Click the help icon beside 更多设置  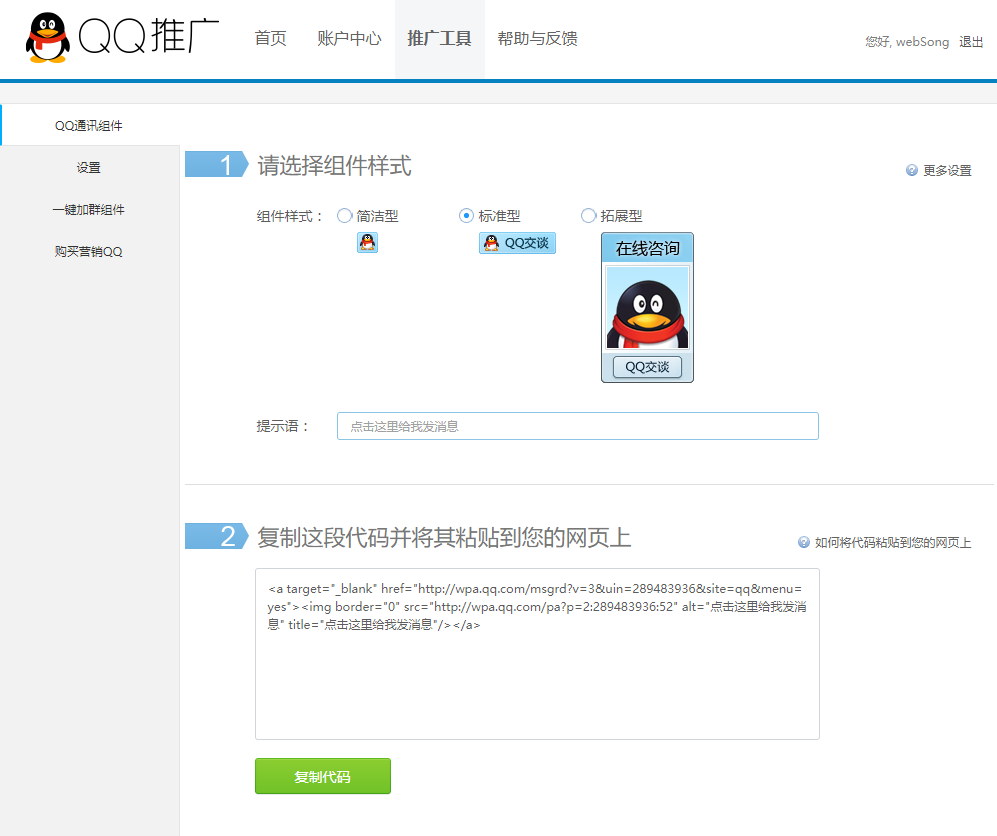[912, 170]
